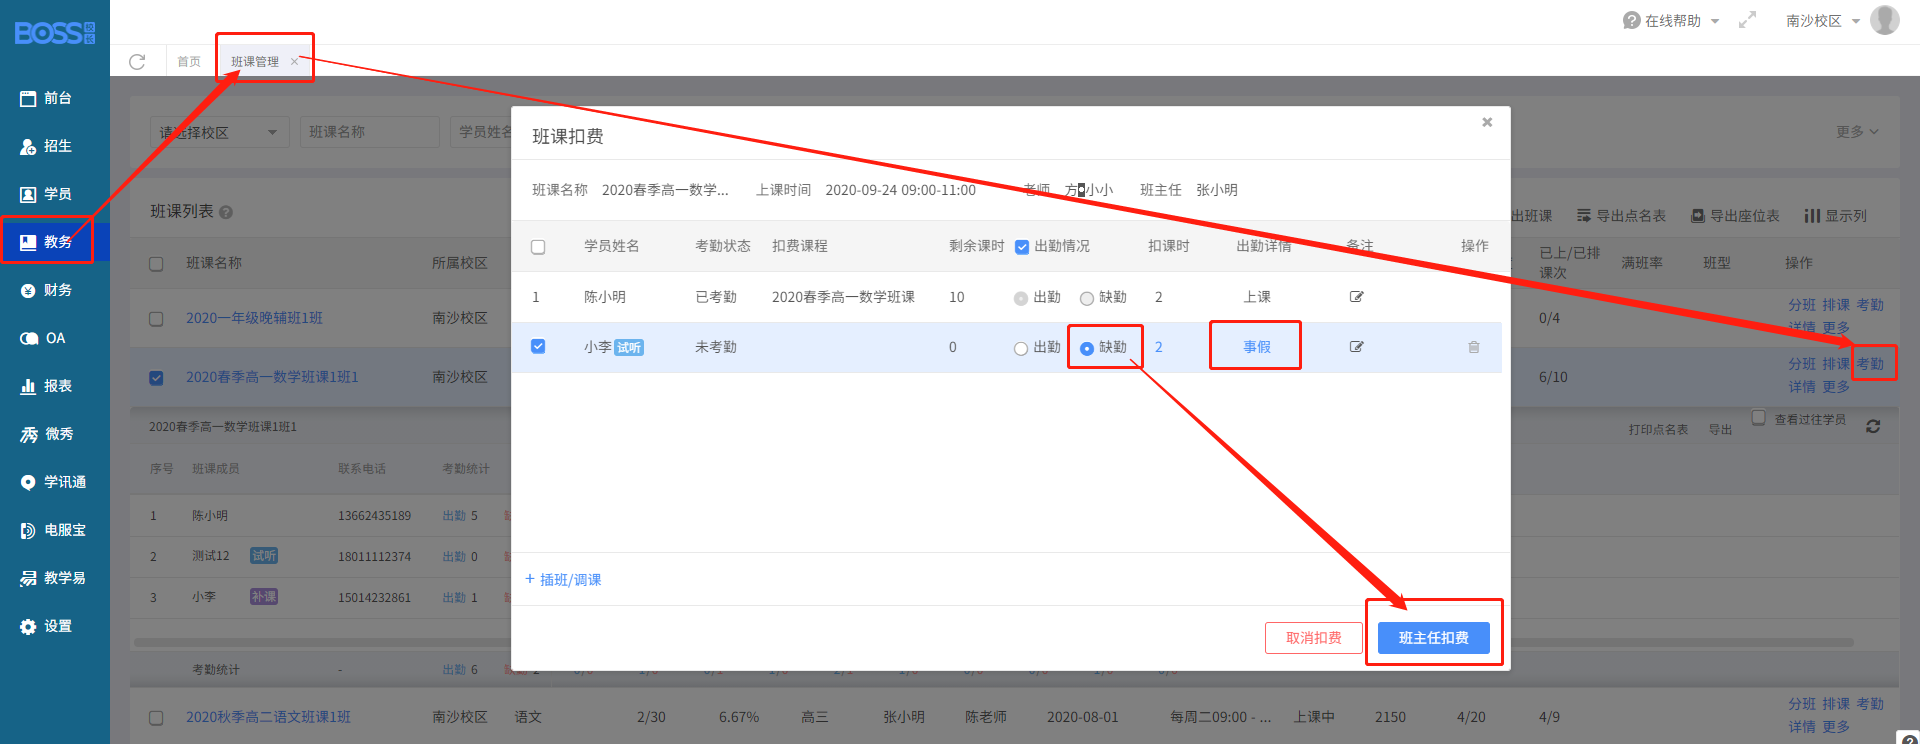Select 出勤 radio for 小李

coord(1021,349)
